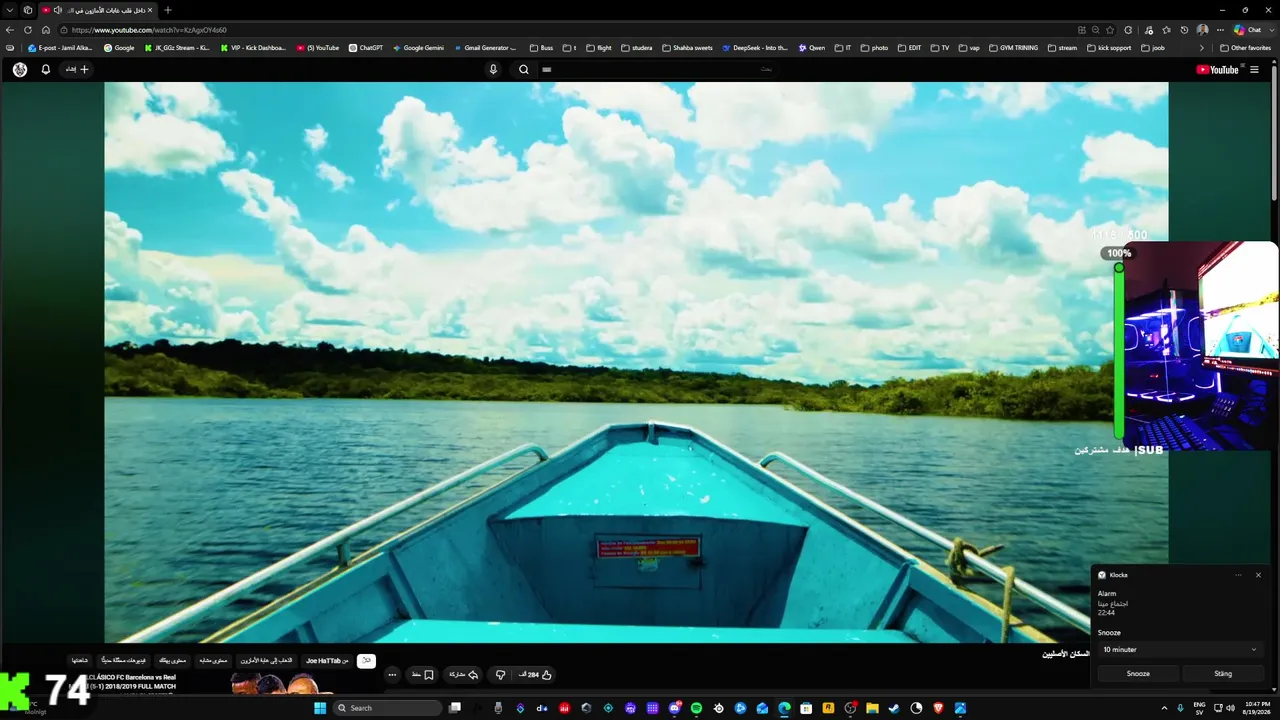Screen dimensions: 1280x720
Task: Refresh the current page
Action: [28, 30]
